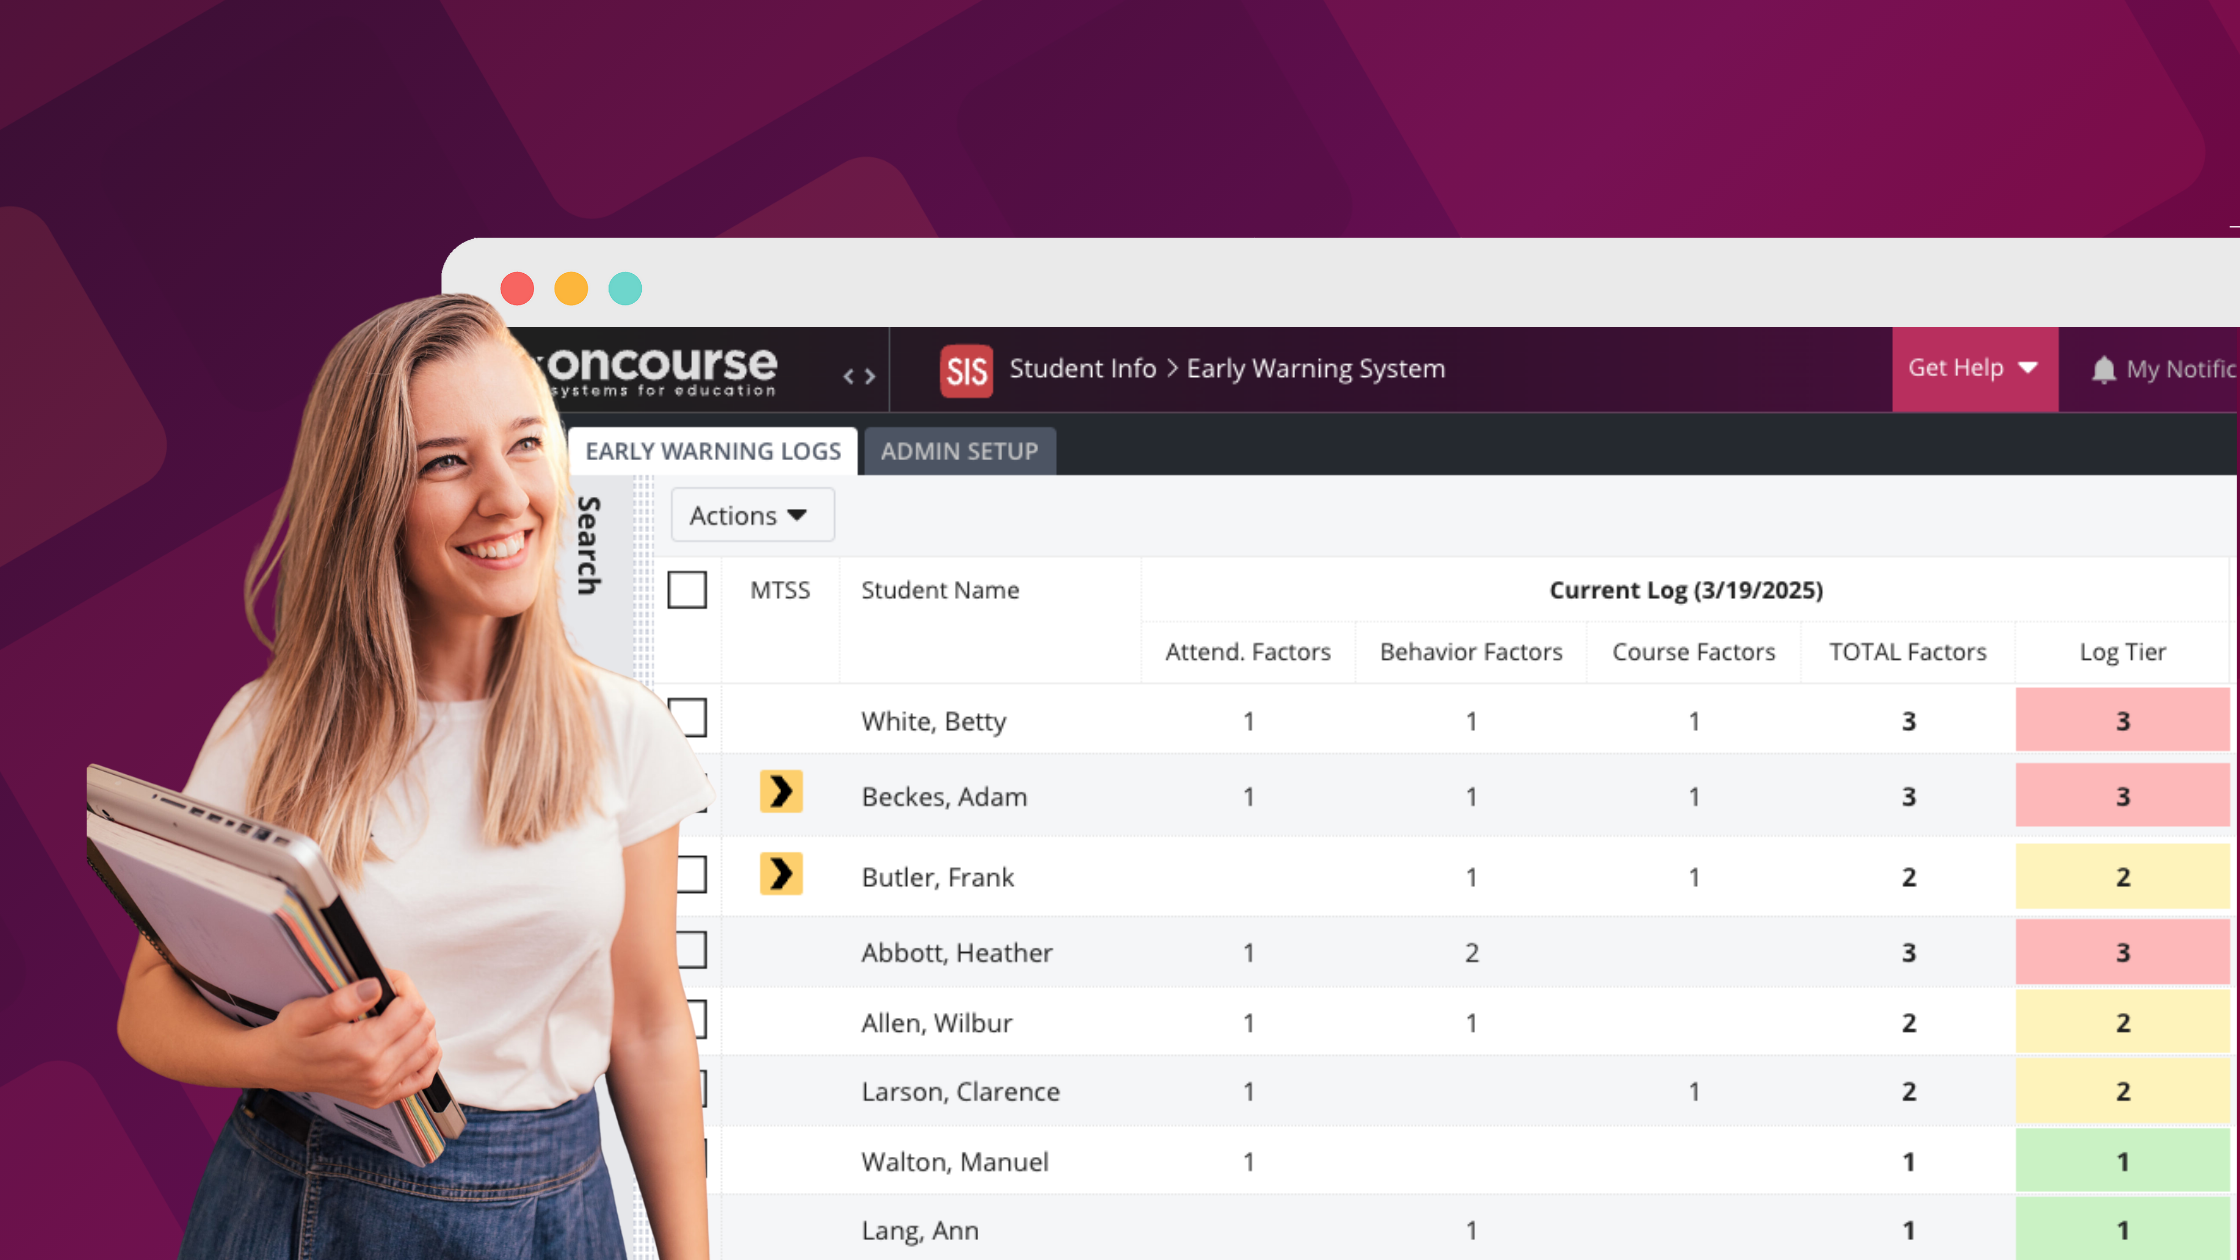Expand the vertical Search side panel
2240x1260 pixels.
click(589, 545)
